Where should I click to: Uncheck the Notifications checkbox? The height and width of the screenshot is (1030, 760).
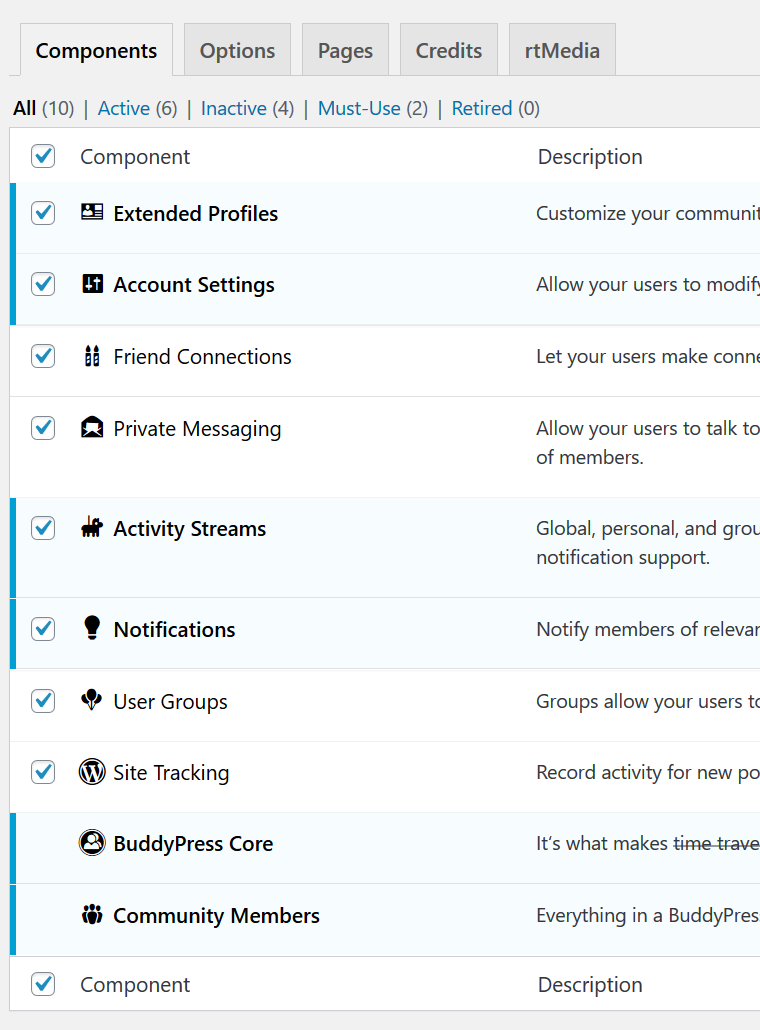tap(43, 629)
